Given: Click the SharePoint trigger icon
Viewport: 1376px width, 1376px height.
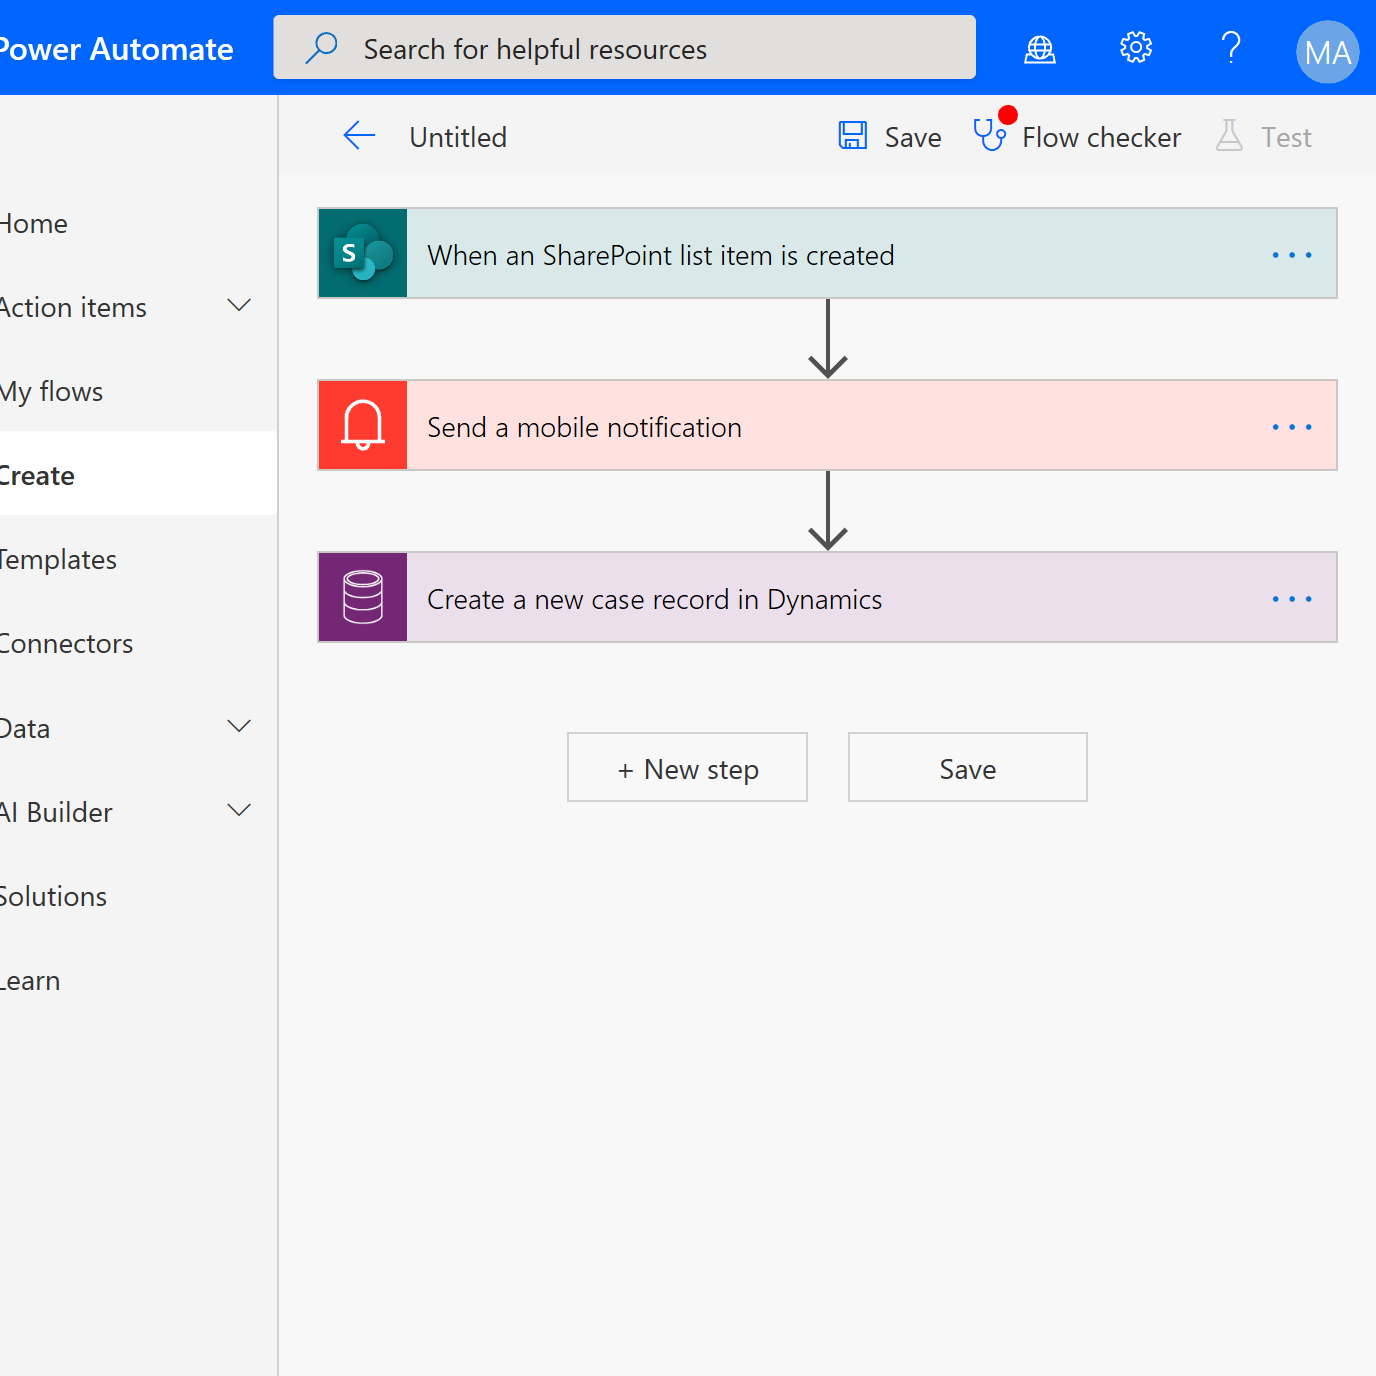Looking at the screenshot, I should coord(363,253).
